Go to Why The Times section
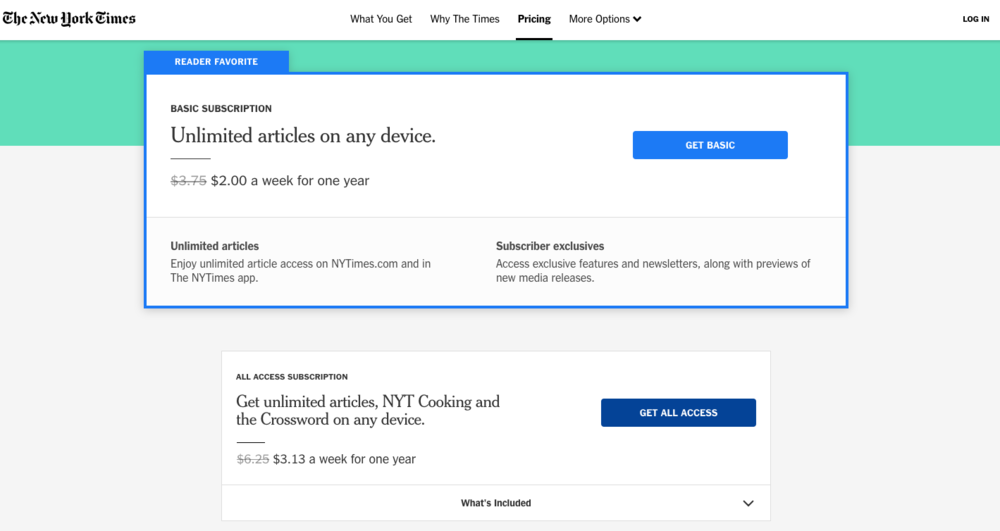Viewport: 1000px width, 531px height. (464, 19)
